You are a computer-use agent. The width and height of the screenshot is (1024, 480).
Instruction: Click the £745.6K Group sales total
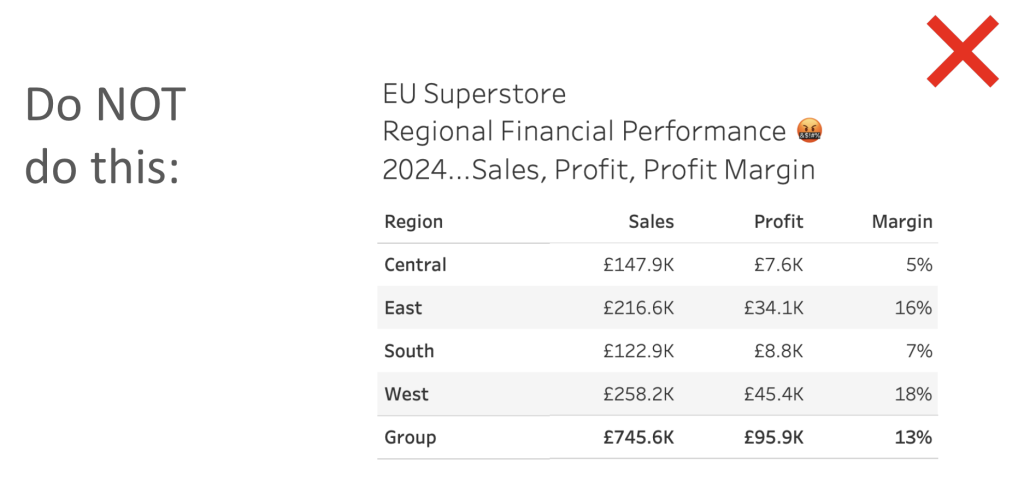coord(638,437)
